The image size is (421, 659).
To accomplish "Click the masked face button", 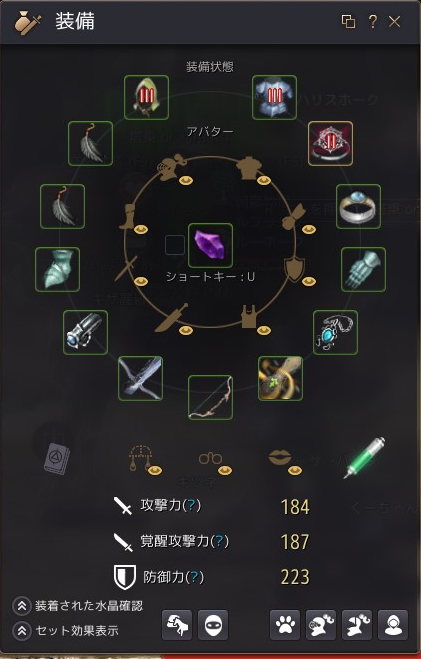I will tap(213, 625).
